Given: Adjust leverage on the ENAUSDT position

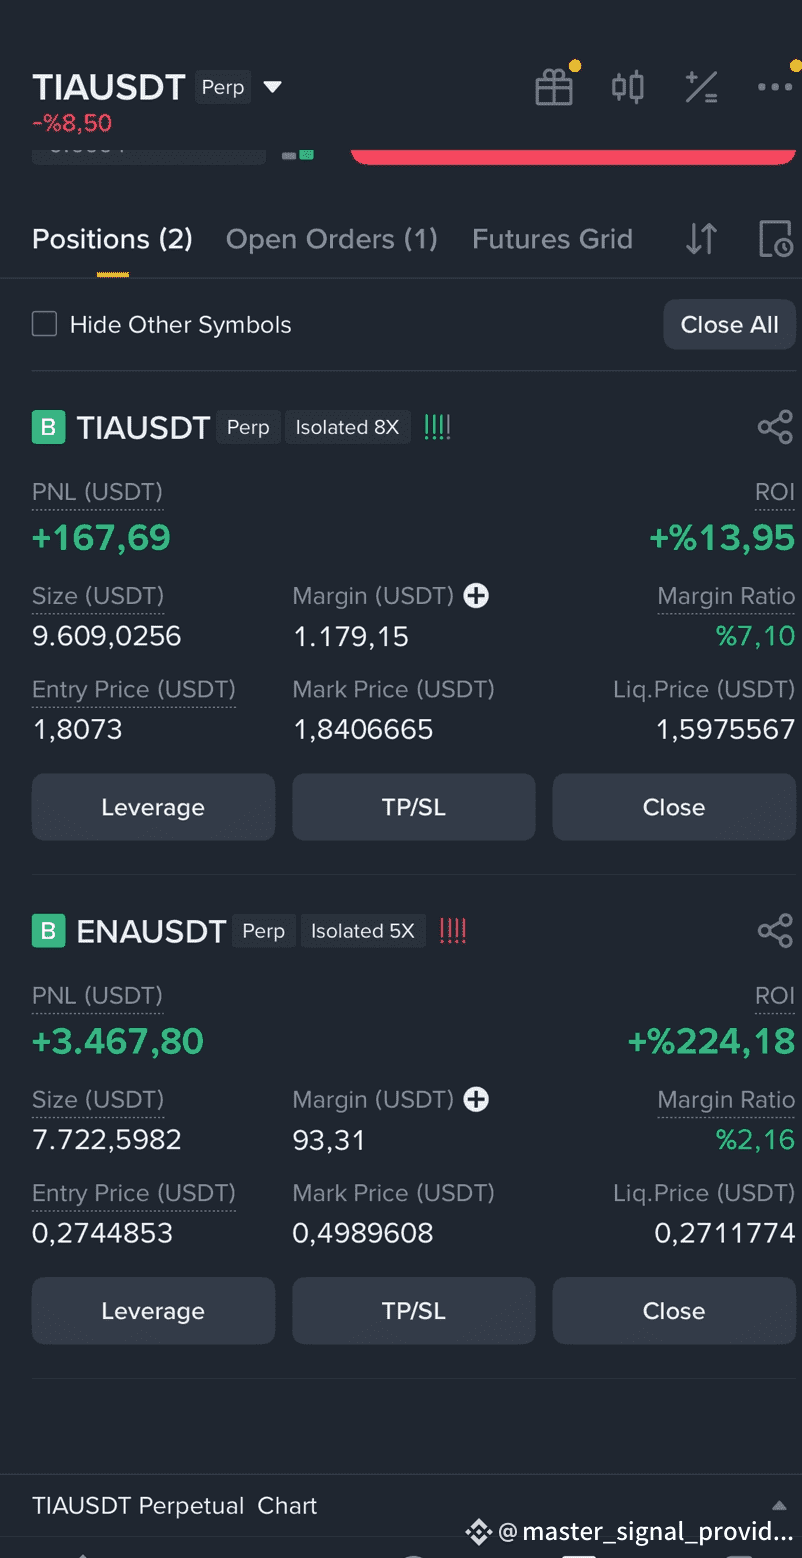Looking at the screenshot, I should click(x=152, y=1310).
